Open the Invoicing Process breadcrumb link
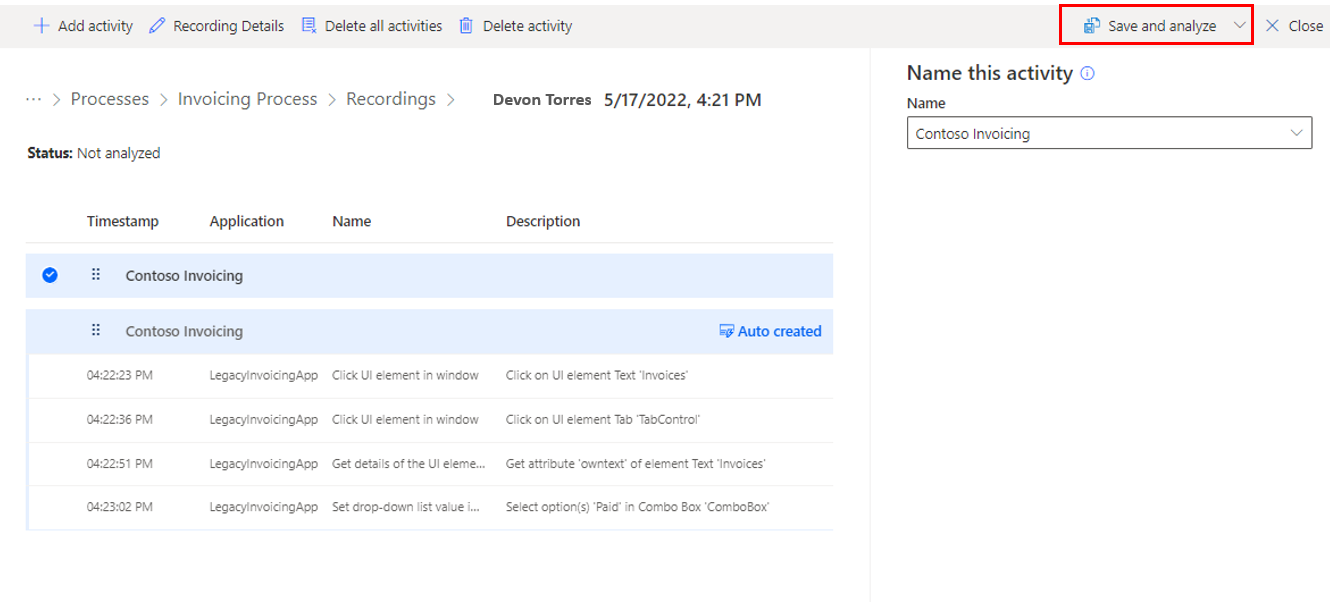This screenshot has width=1330, height=608. pos(247,98)
